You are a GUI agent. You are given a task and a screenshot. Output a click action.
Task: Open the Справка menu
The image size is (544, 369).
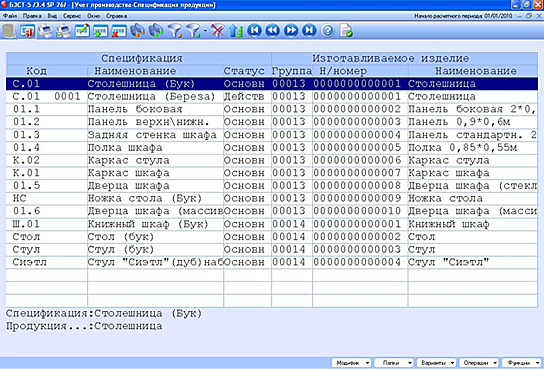pos(117,16)
